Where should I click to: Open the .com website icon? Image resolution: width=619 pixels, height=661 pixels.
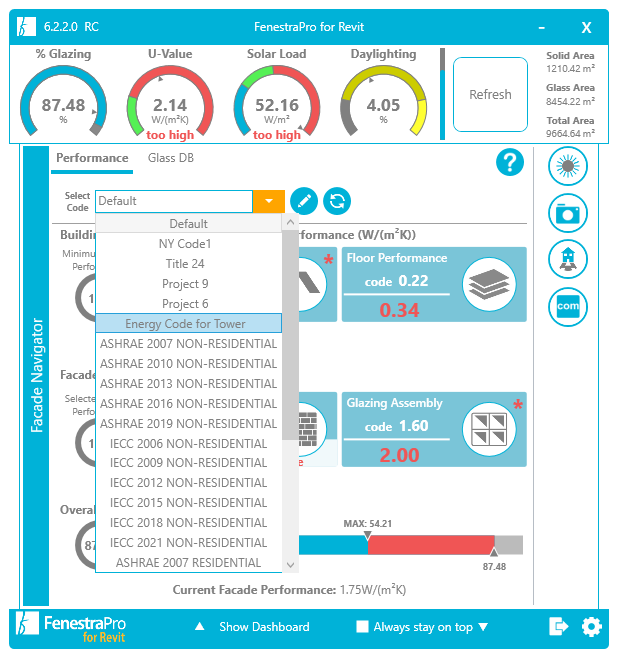tap(568, 306)
